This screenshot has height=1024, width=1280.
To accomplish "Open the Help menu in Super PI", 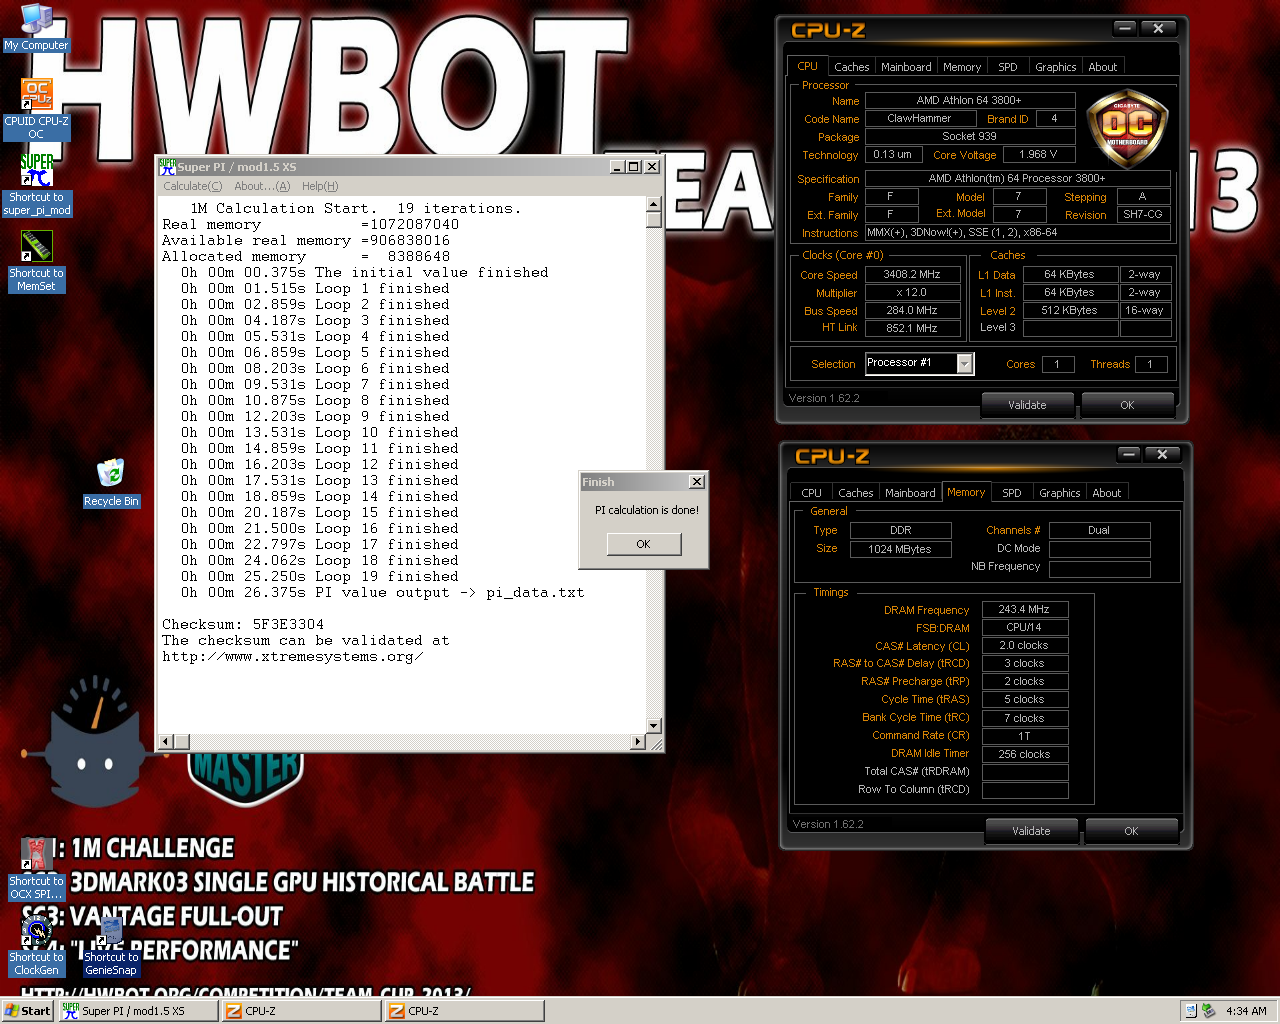I will point(320,186).
